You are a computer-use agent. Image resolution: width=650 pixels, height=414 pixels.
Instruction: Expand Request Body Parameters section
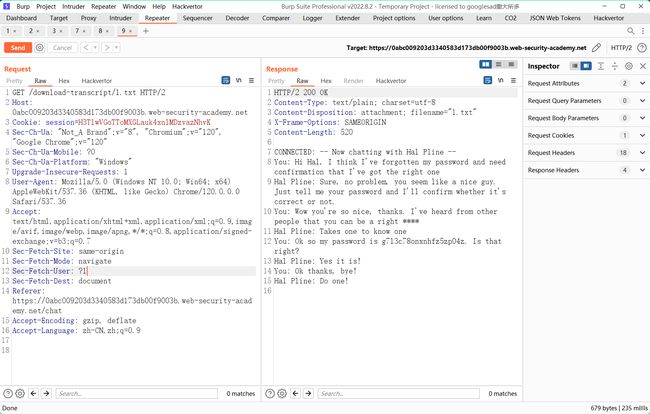click(642, 118)
